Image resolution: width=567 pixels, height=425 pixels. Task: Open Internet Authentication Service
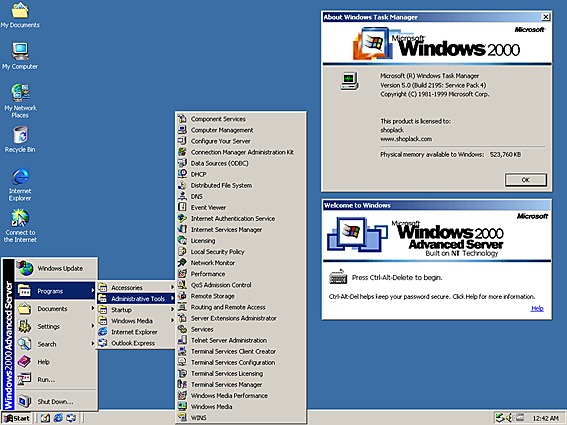pos(241,218)
